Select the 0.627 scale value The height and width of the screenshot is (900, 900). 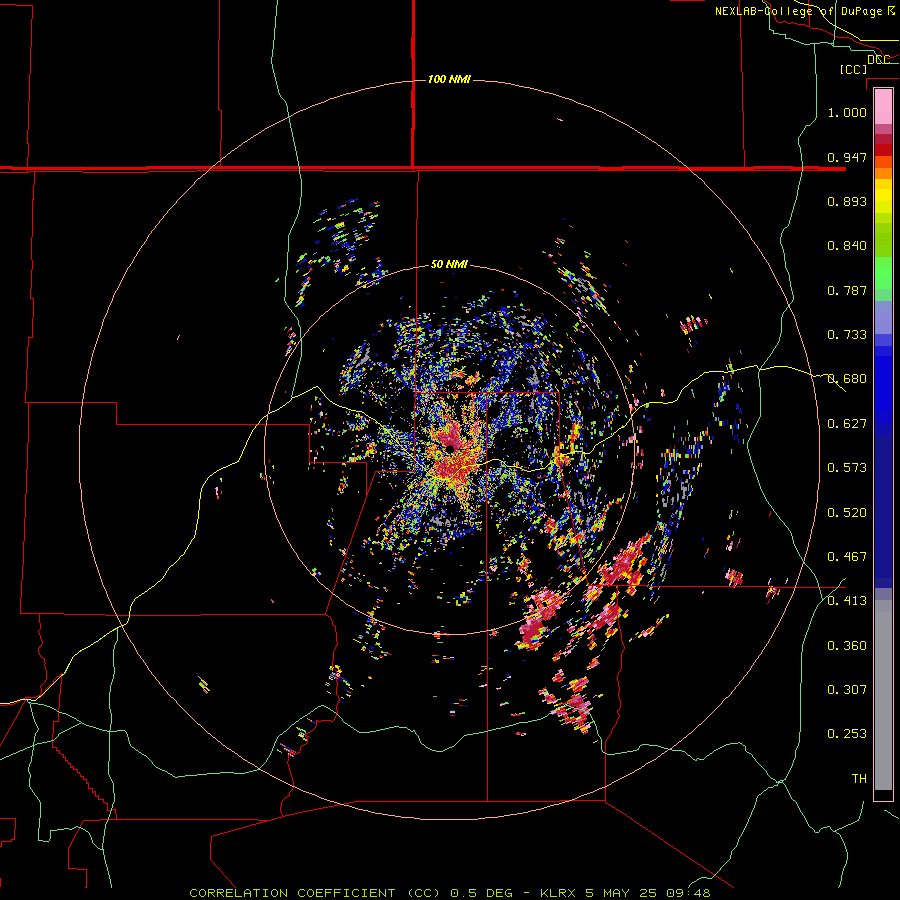pos(847,424)
